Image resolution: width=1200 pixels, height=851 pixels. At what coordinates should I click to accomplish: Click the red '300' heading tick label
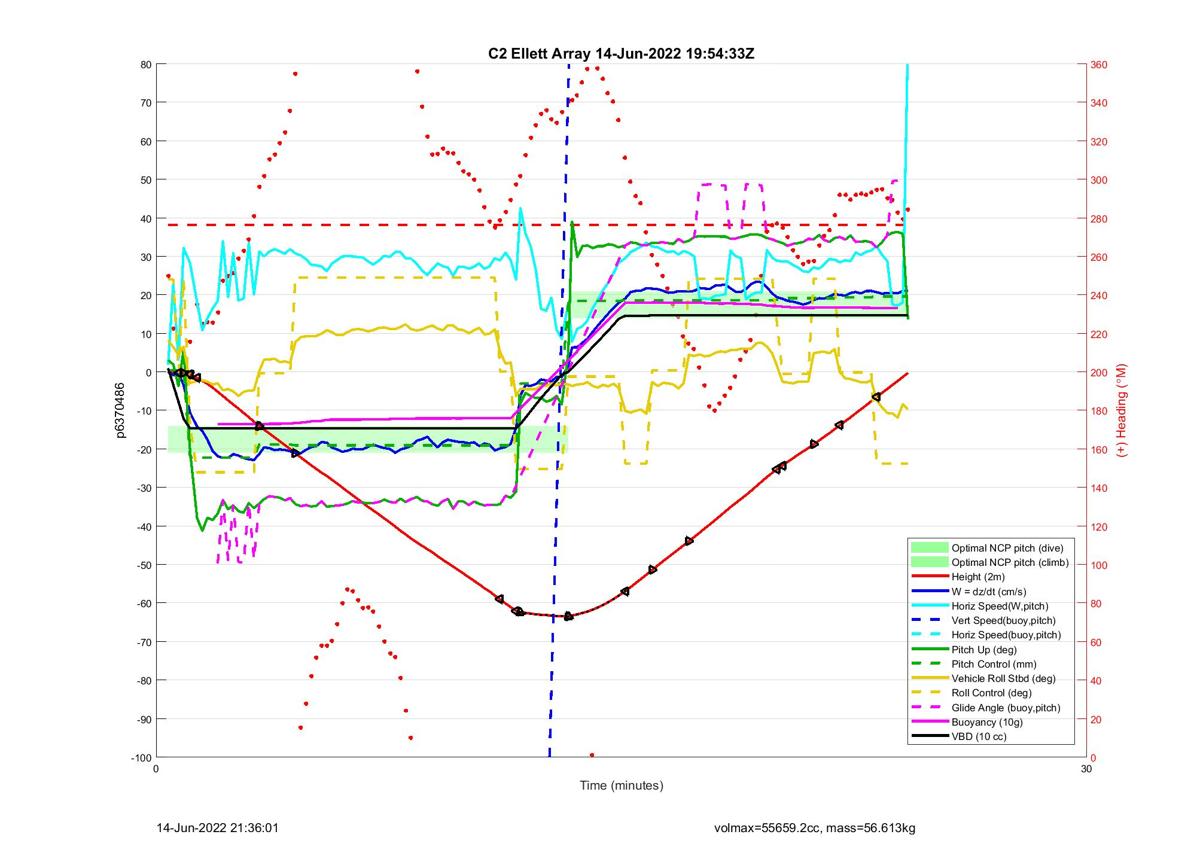1101,180
